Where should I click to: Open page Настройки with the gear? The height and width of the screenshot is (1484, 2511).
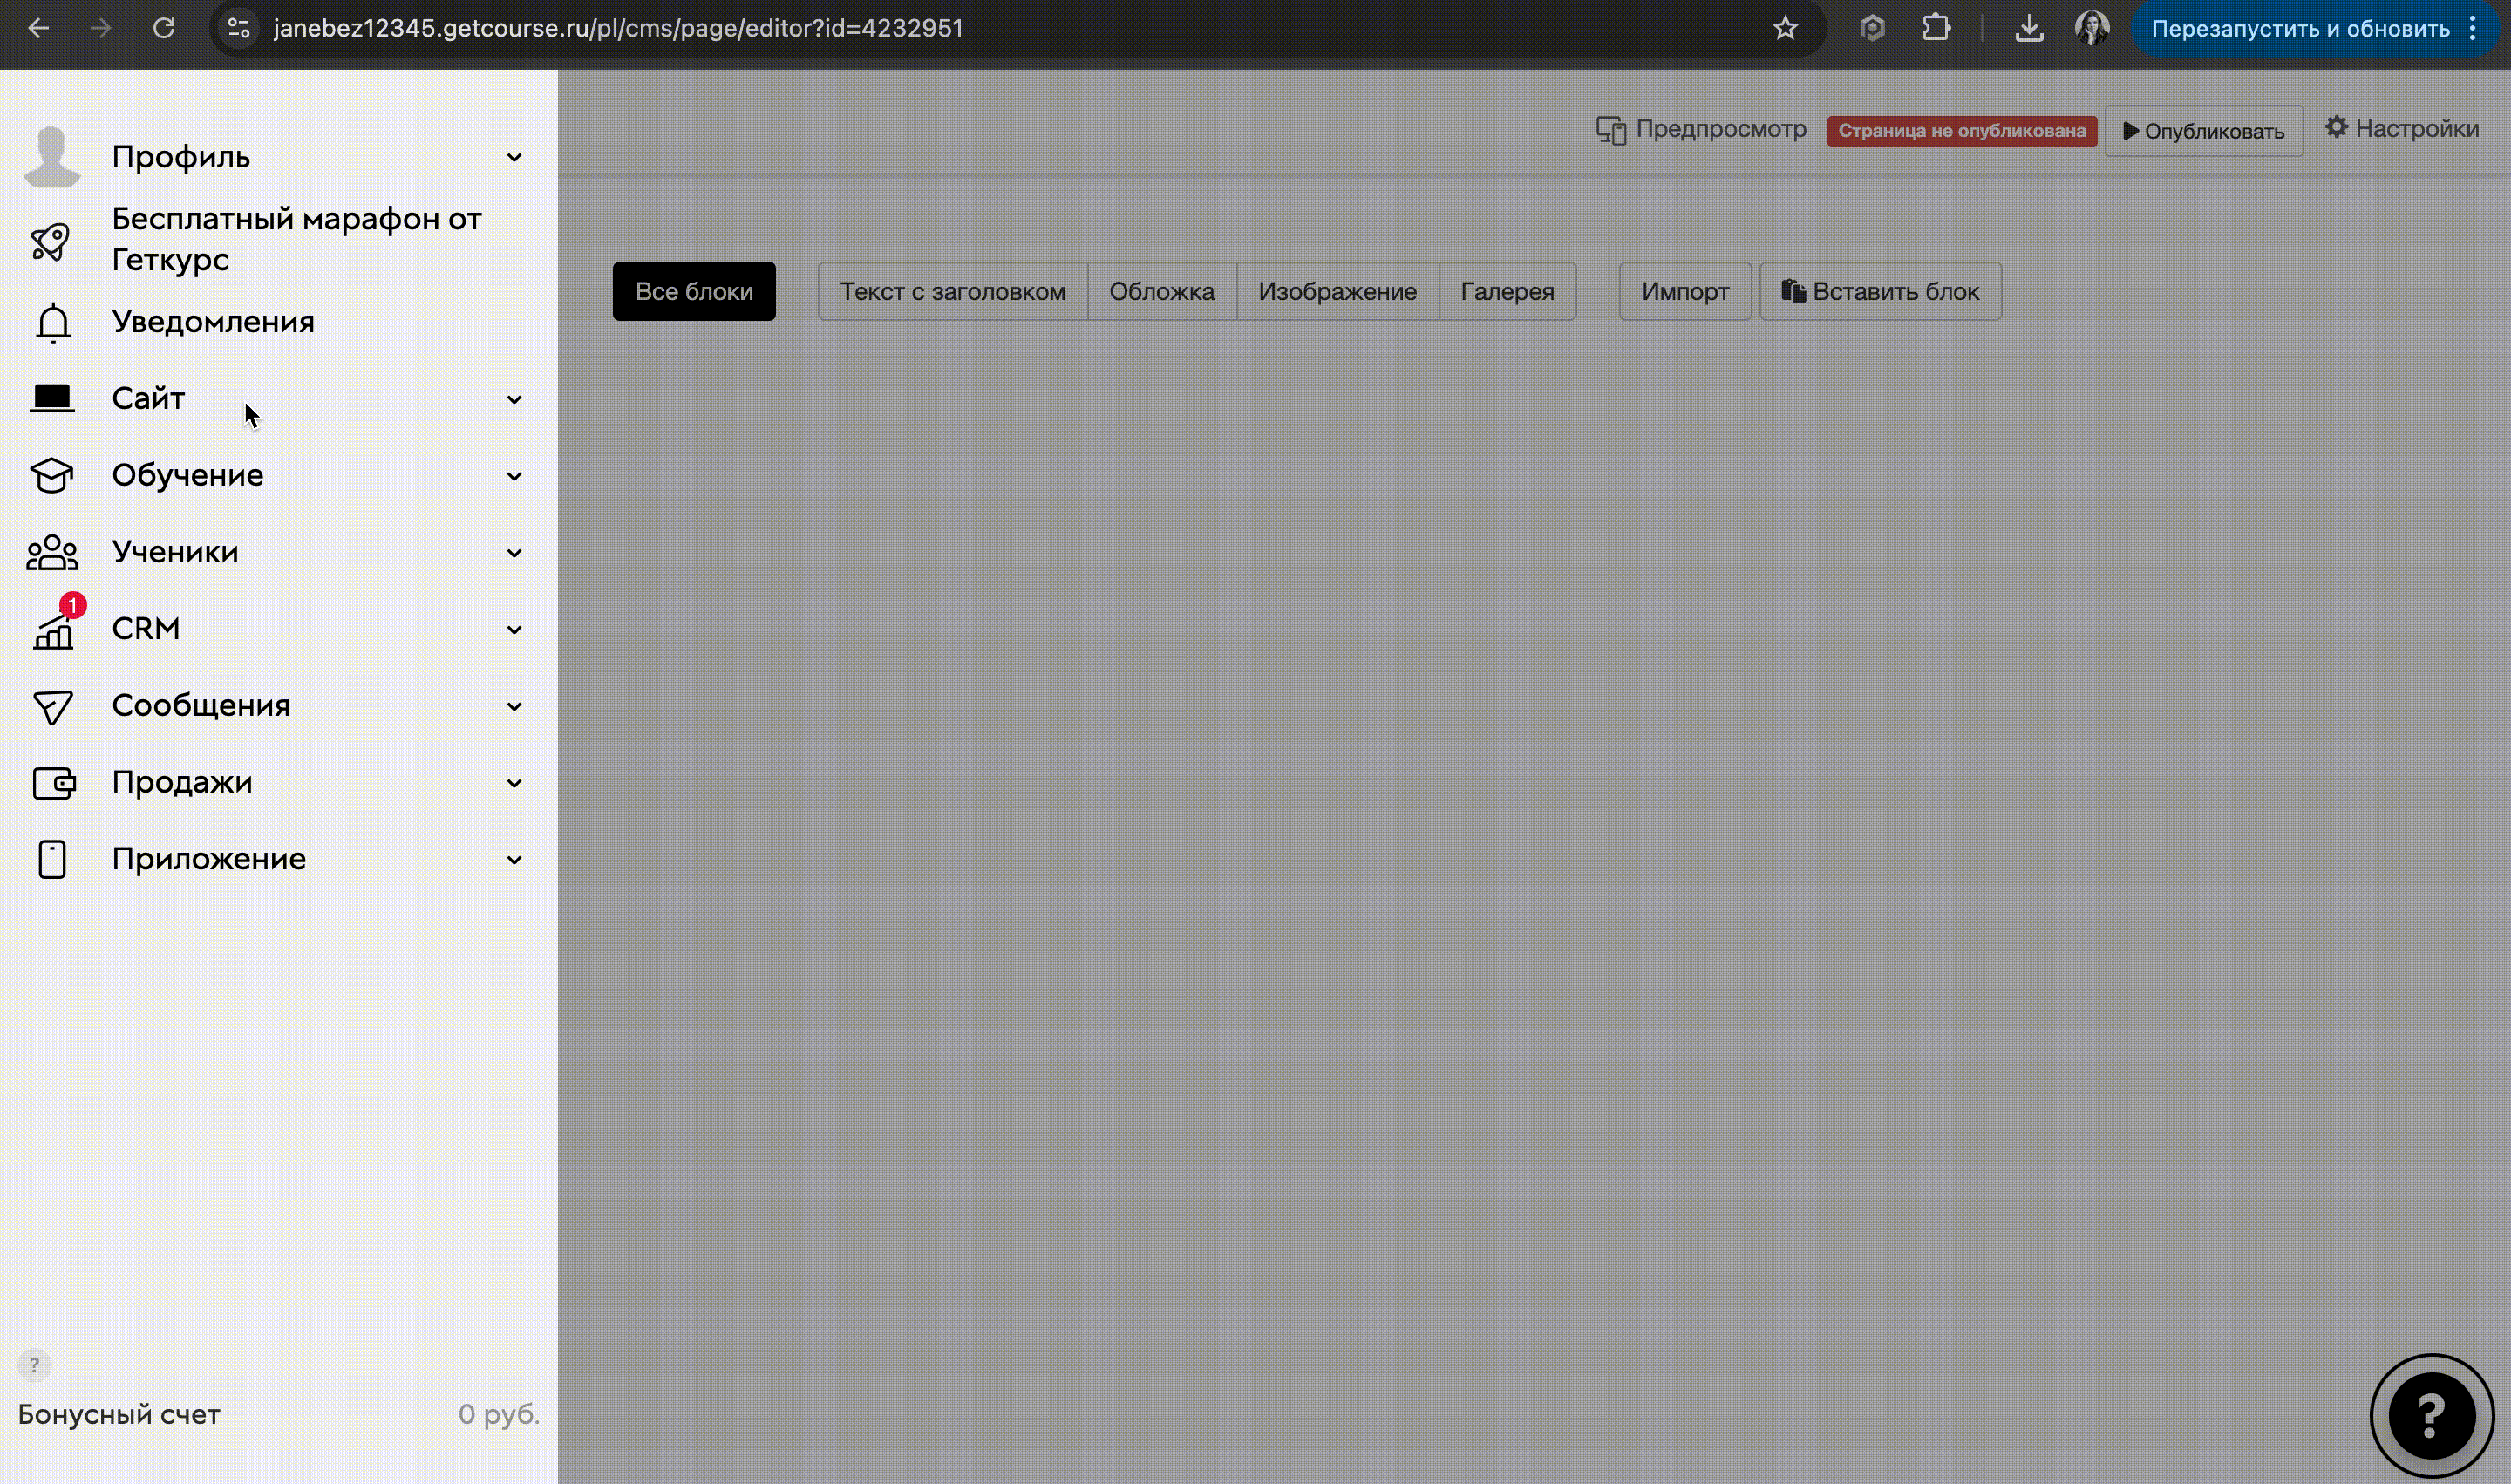tap(2401, 129)
